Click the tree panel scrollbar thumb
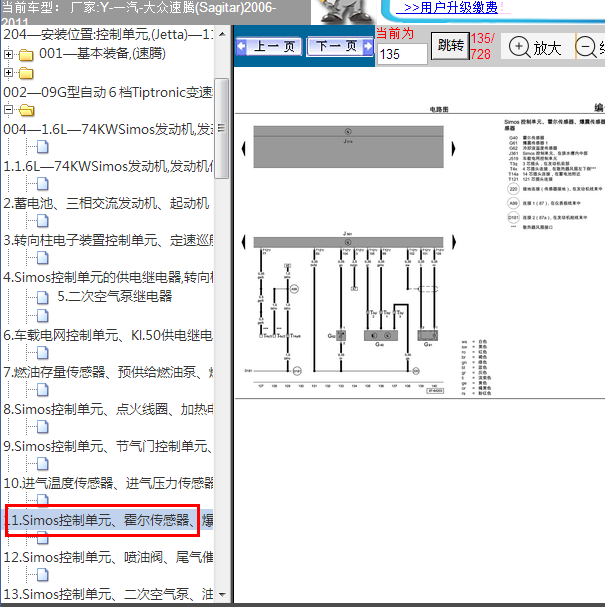This screenshot has width=605, height=607. point(222,128)
